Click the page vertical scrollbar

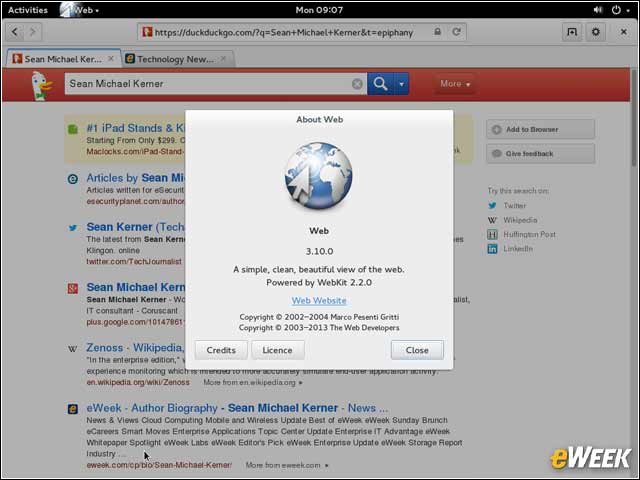click(634, 118)
